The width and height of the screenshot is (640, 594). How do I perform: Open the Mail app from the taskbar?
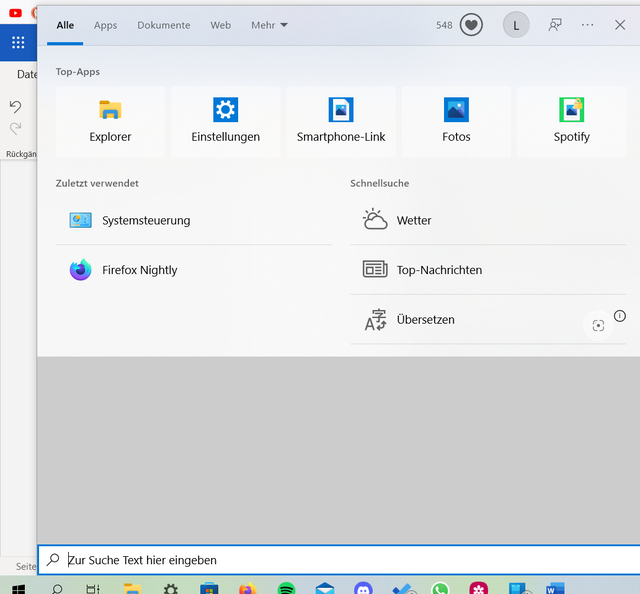coord(325,588)
